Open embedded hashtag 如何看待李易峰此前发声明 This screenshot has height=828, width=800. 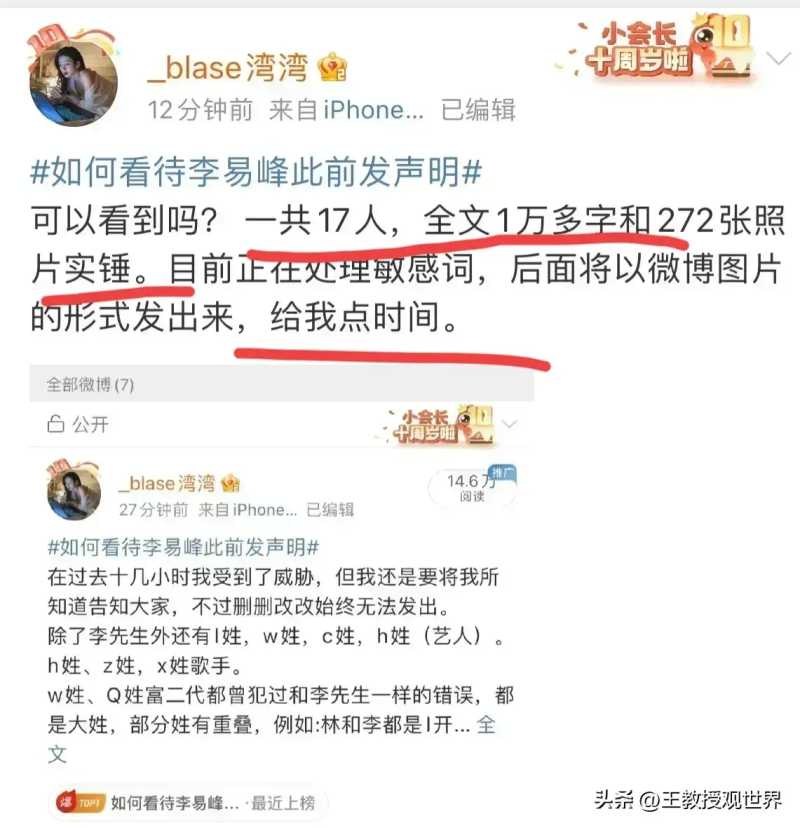(x=183, y=547)
